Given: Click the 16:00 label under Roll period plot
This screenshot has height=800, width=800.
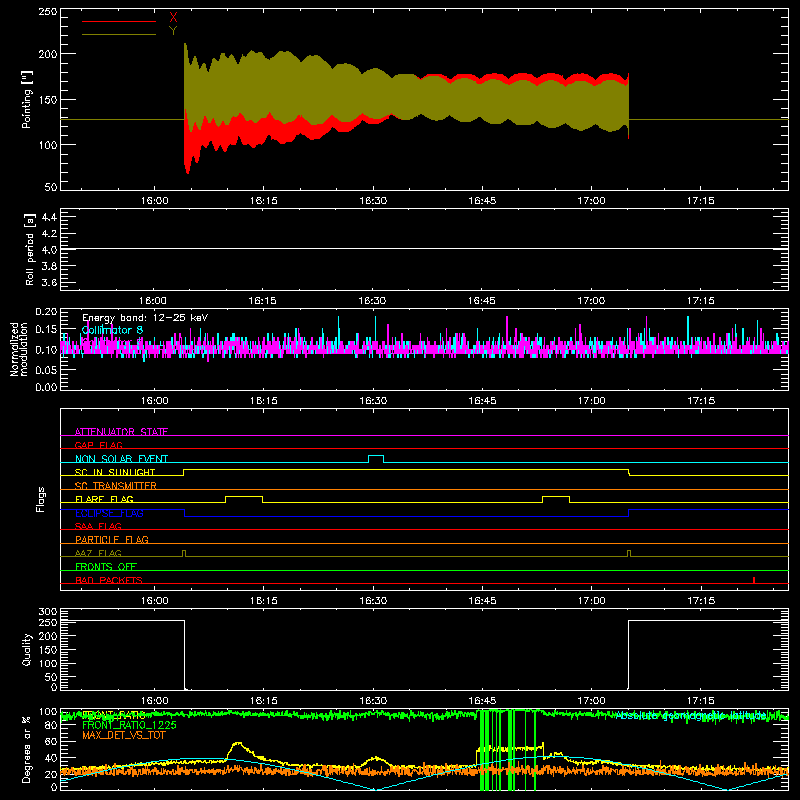Looking at the screenshot, I should click(x=153, y=301).
